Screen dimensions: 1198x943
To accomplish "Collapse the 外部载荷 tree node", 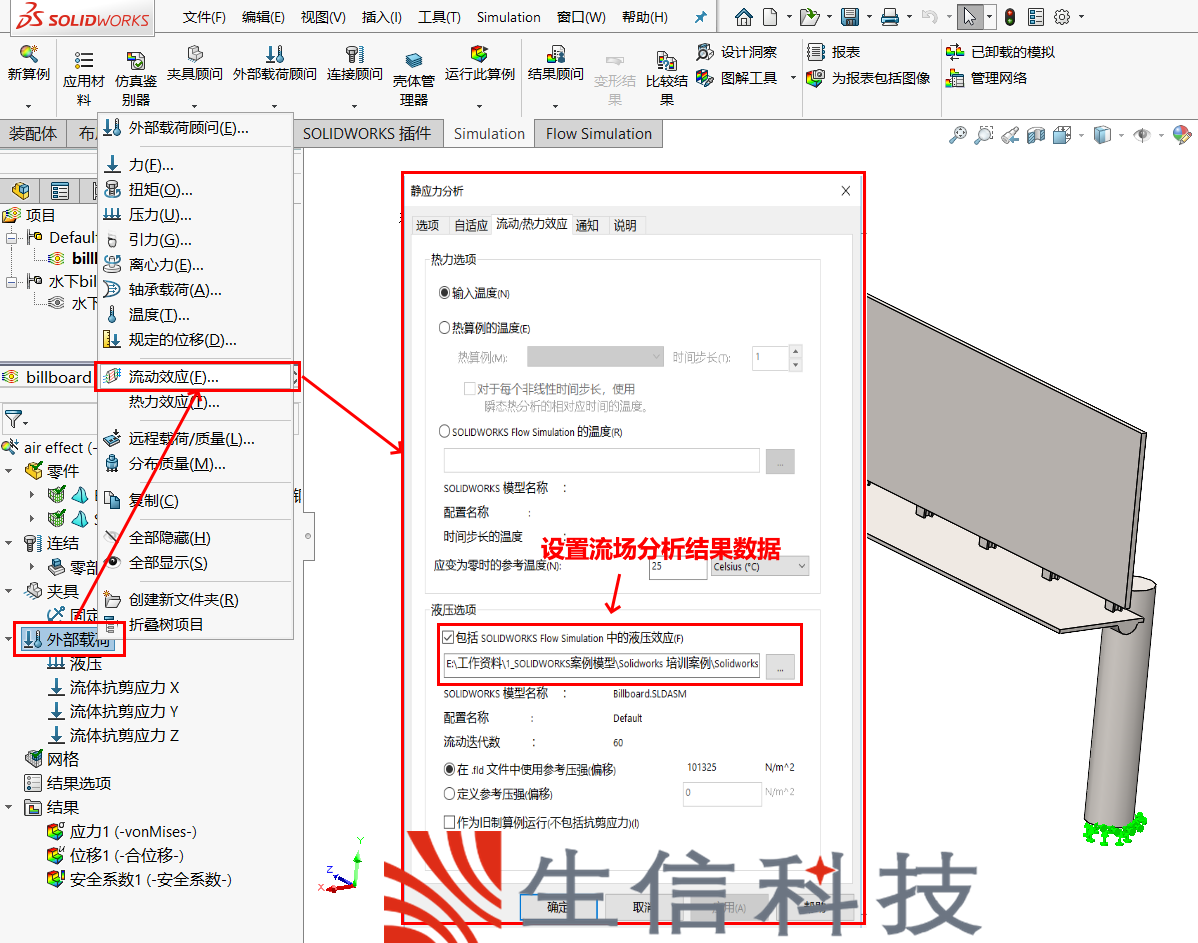I will [x=9, y=639].
